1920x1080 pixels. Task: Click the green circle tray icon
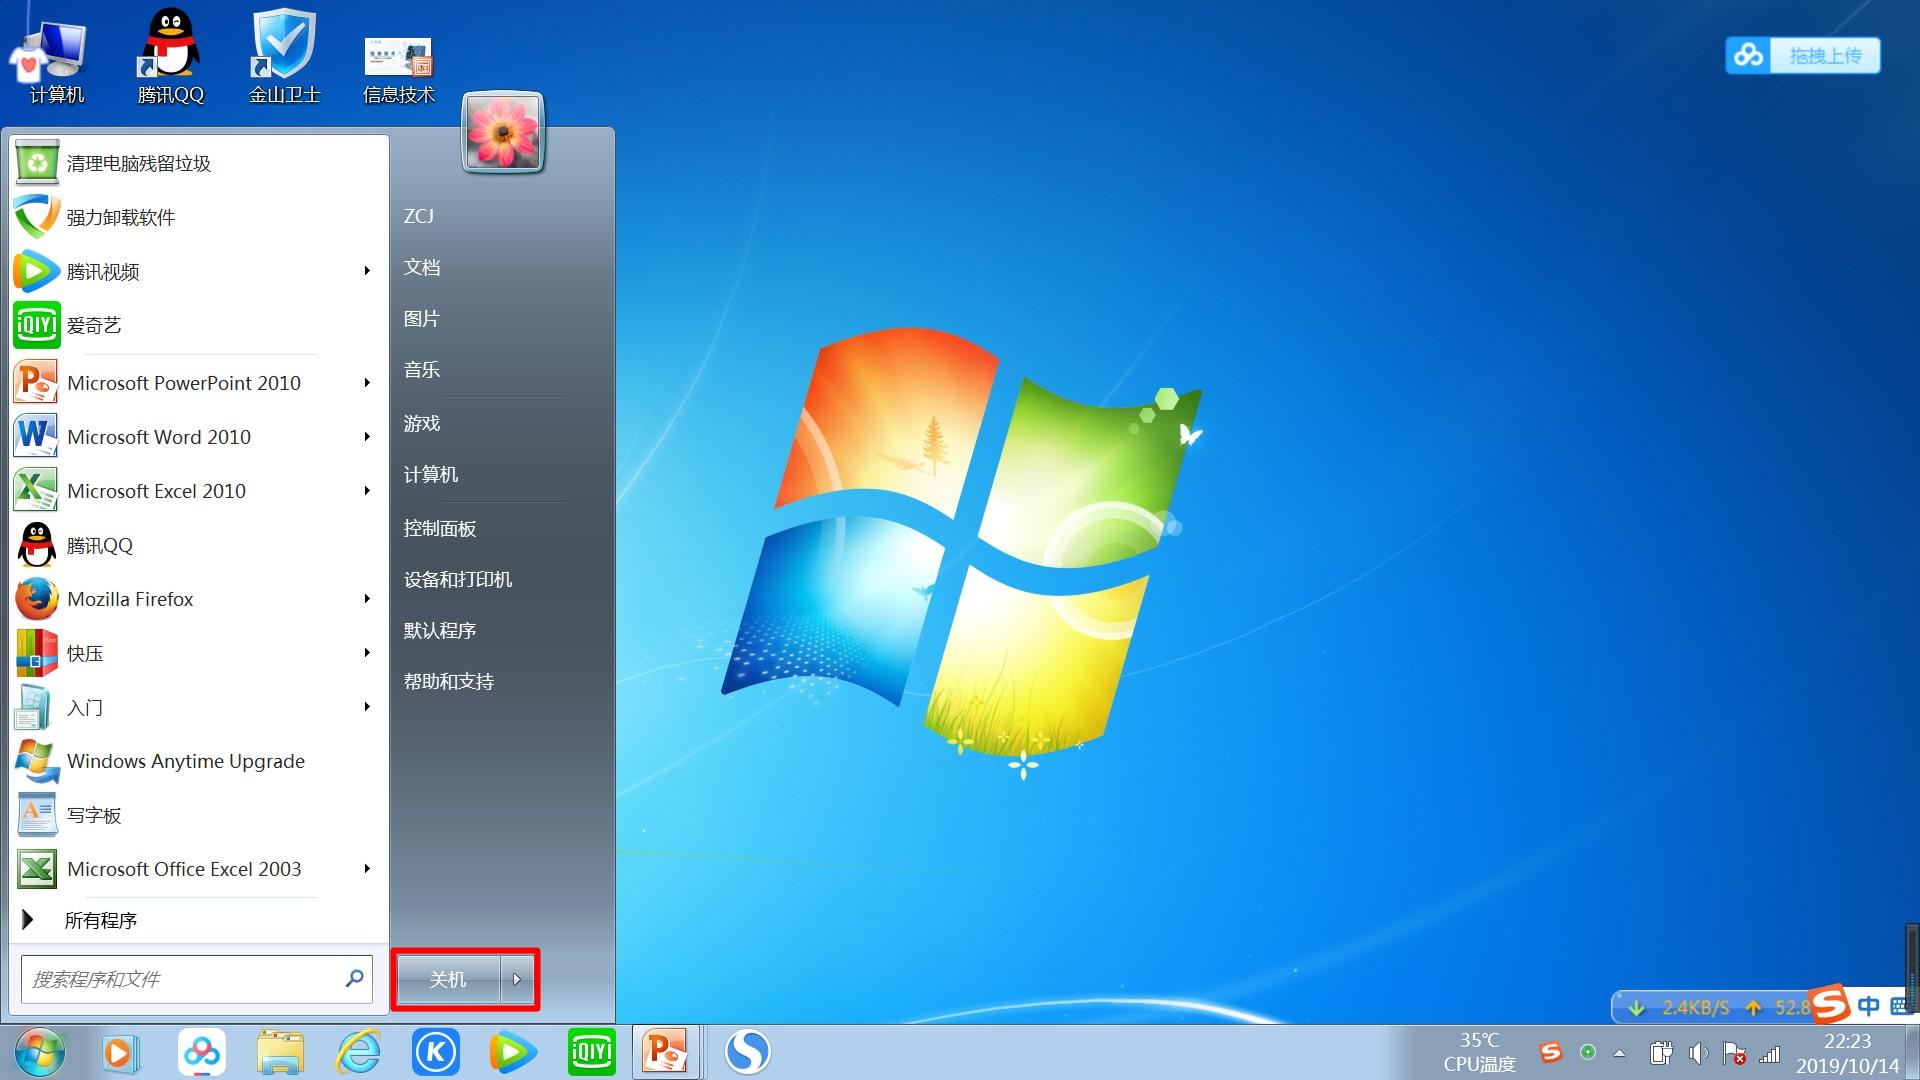click(x=1587, y=1052)
